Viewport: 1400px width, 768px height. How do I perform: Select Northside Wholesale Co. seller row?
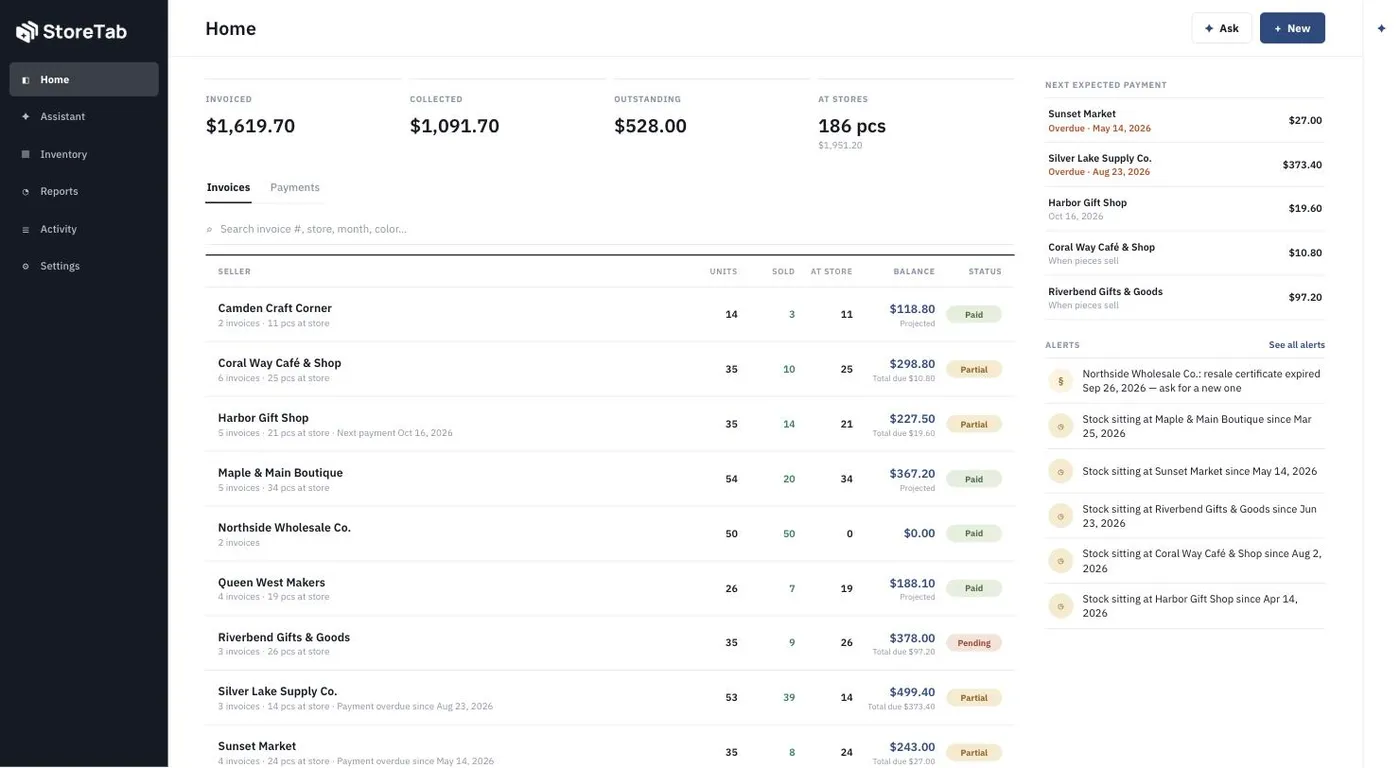(x=610, y=534)
